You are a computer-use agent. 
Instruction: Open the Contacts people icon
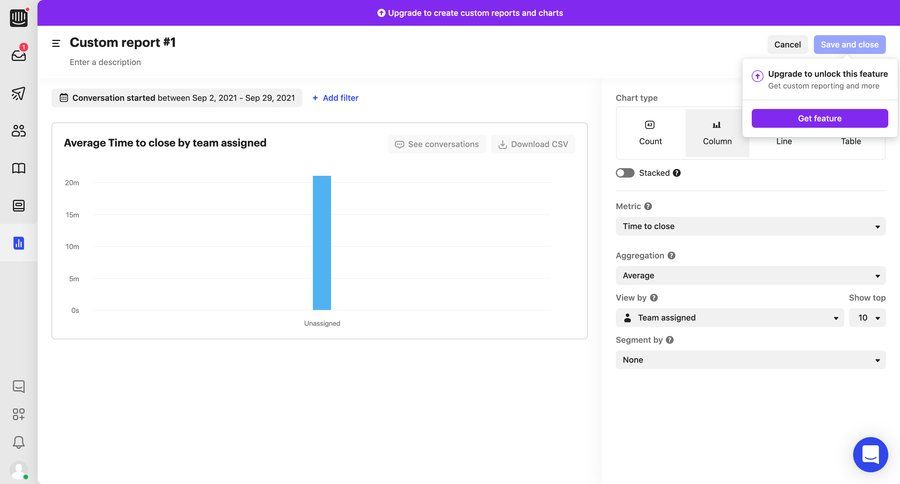18,131
